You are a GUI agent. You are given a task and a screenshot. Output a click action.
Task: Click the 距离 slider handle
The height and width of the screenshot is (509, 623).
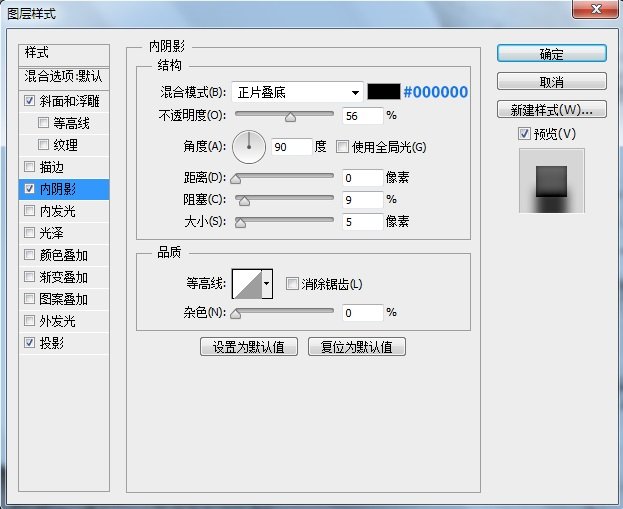coord(236,179)
